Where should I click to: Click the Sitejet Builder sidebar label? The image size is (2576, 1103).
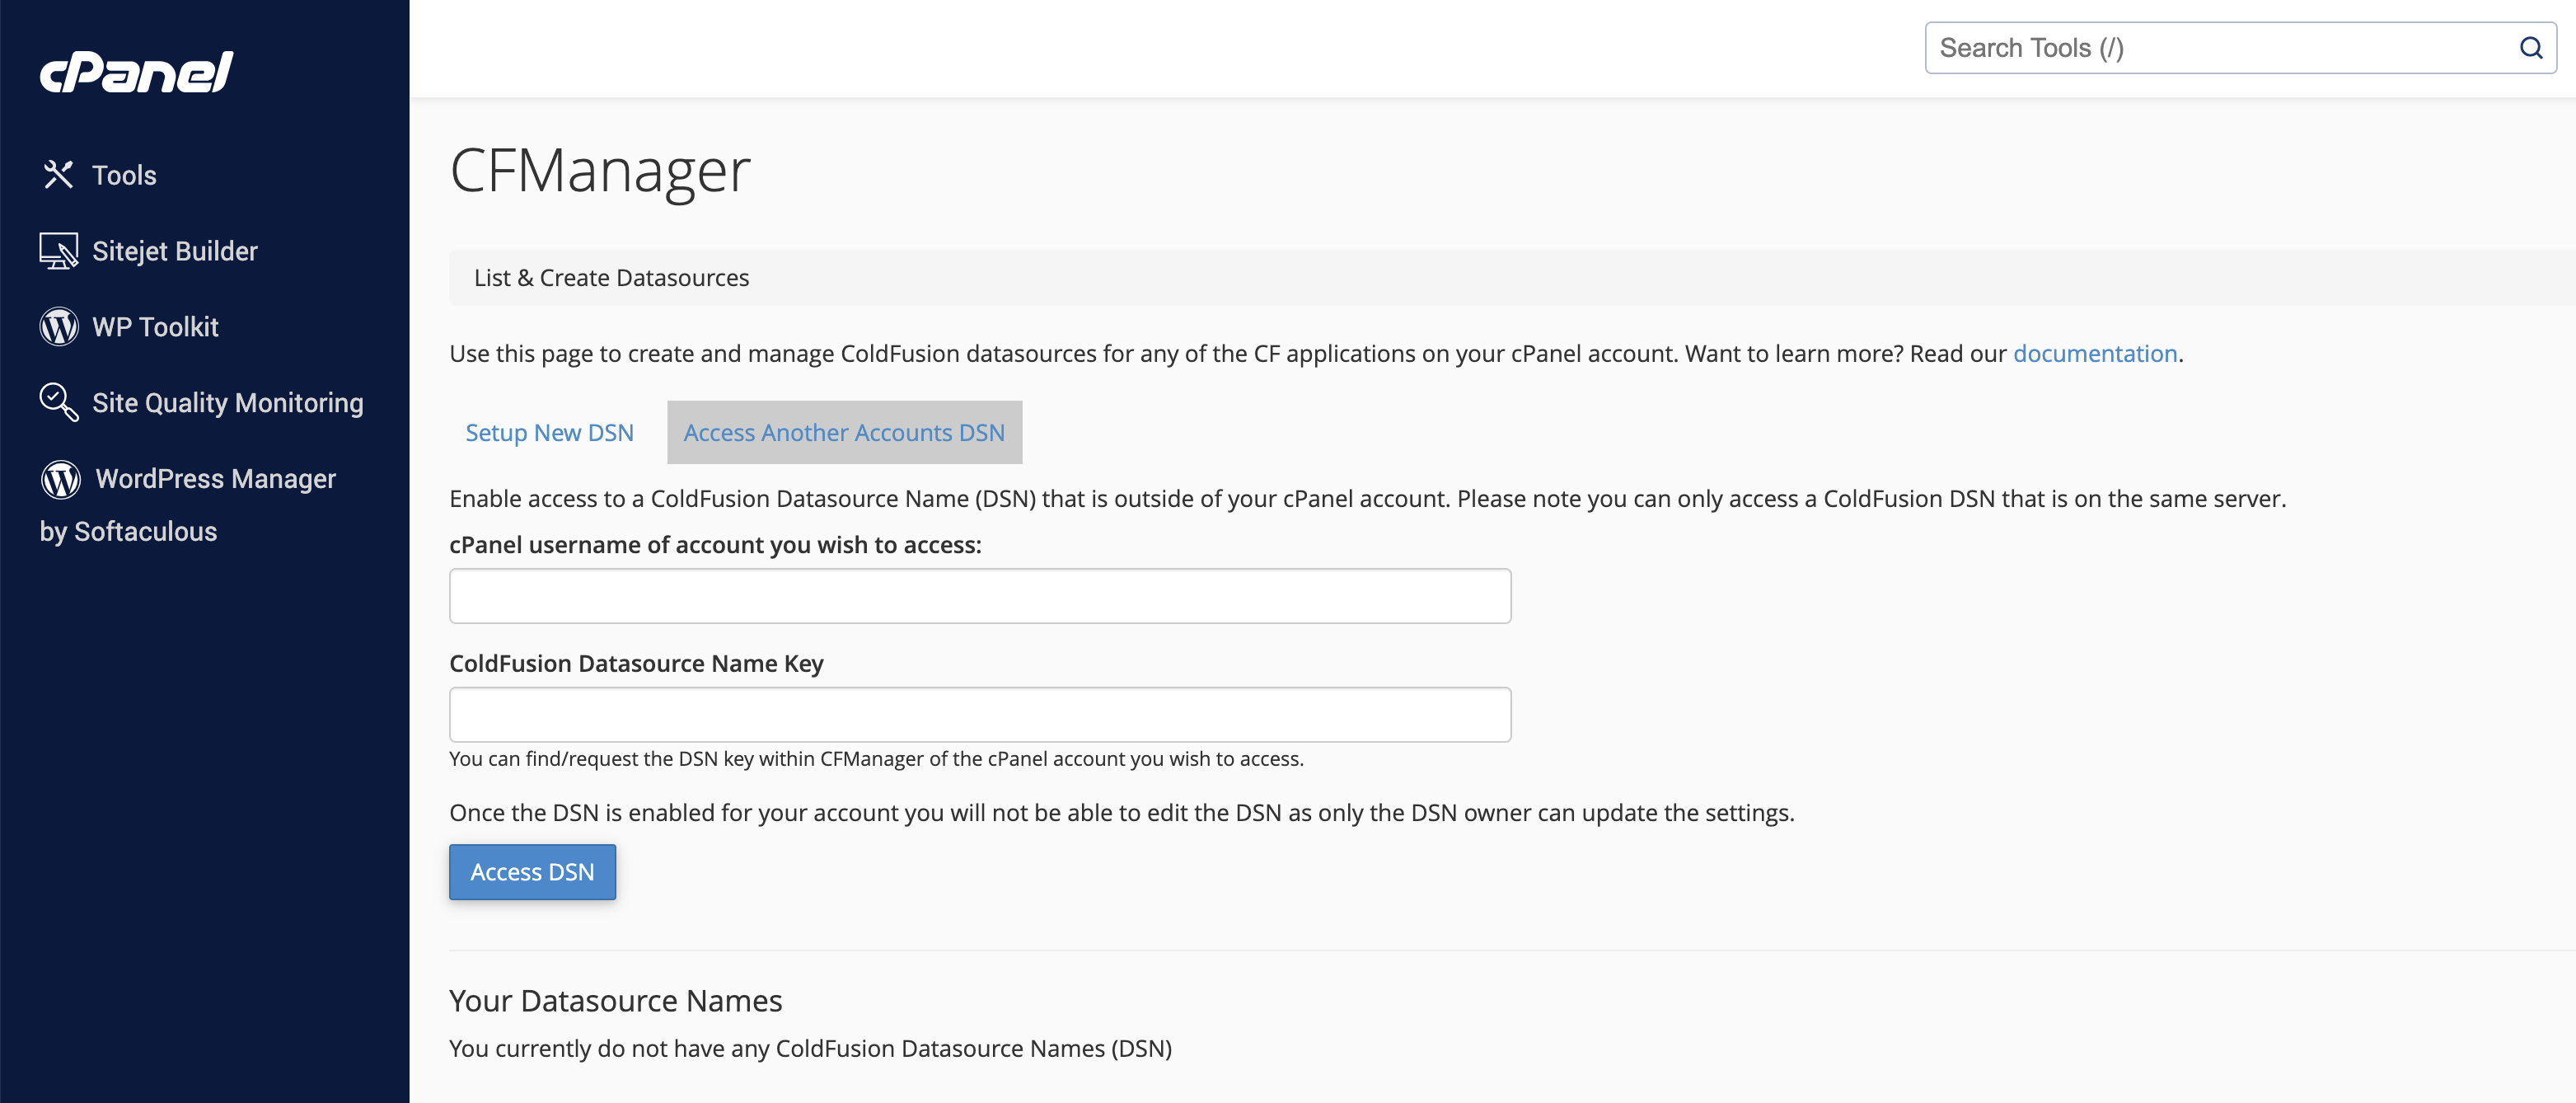(174, 250)
